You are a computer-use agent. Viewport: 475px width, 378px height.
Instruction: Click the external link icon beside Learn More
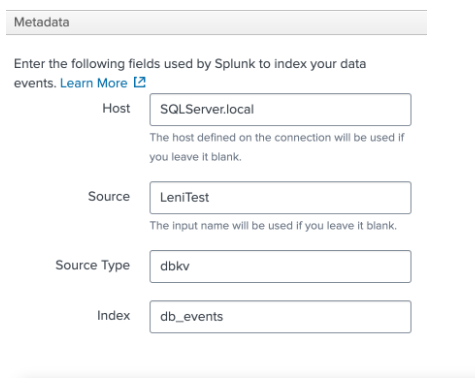tap(140, 82)
